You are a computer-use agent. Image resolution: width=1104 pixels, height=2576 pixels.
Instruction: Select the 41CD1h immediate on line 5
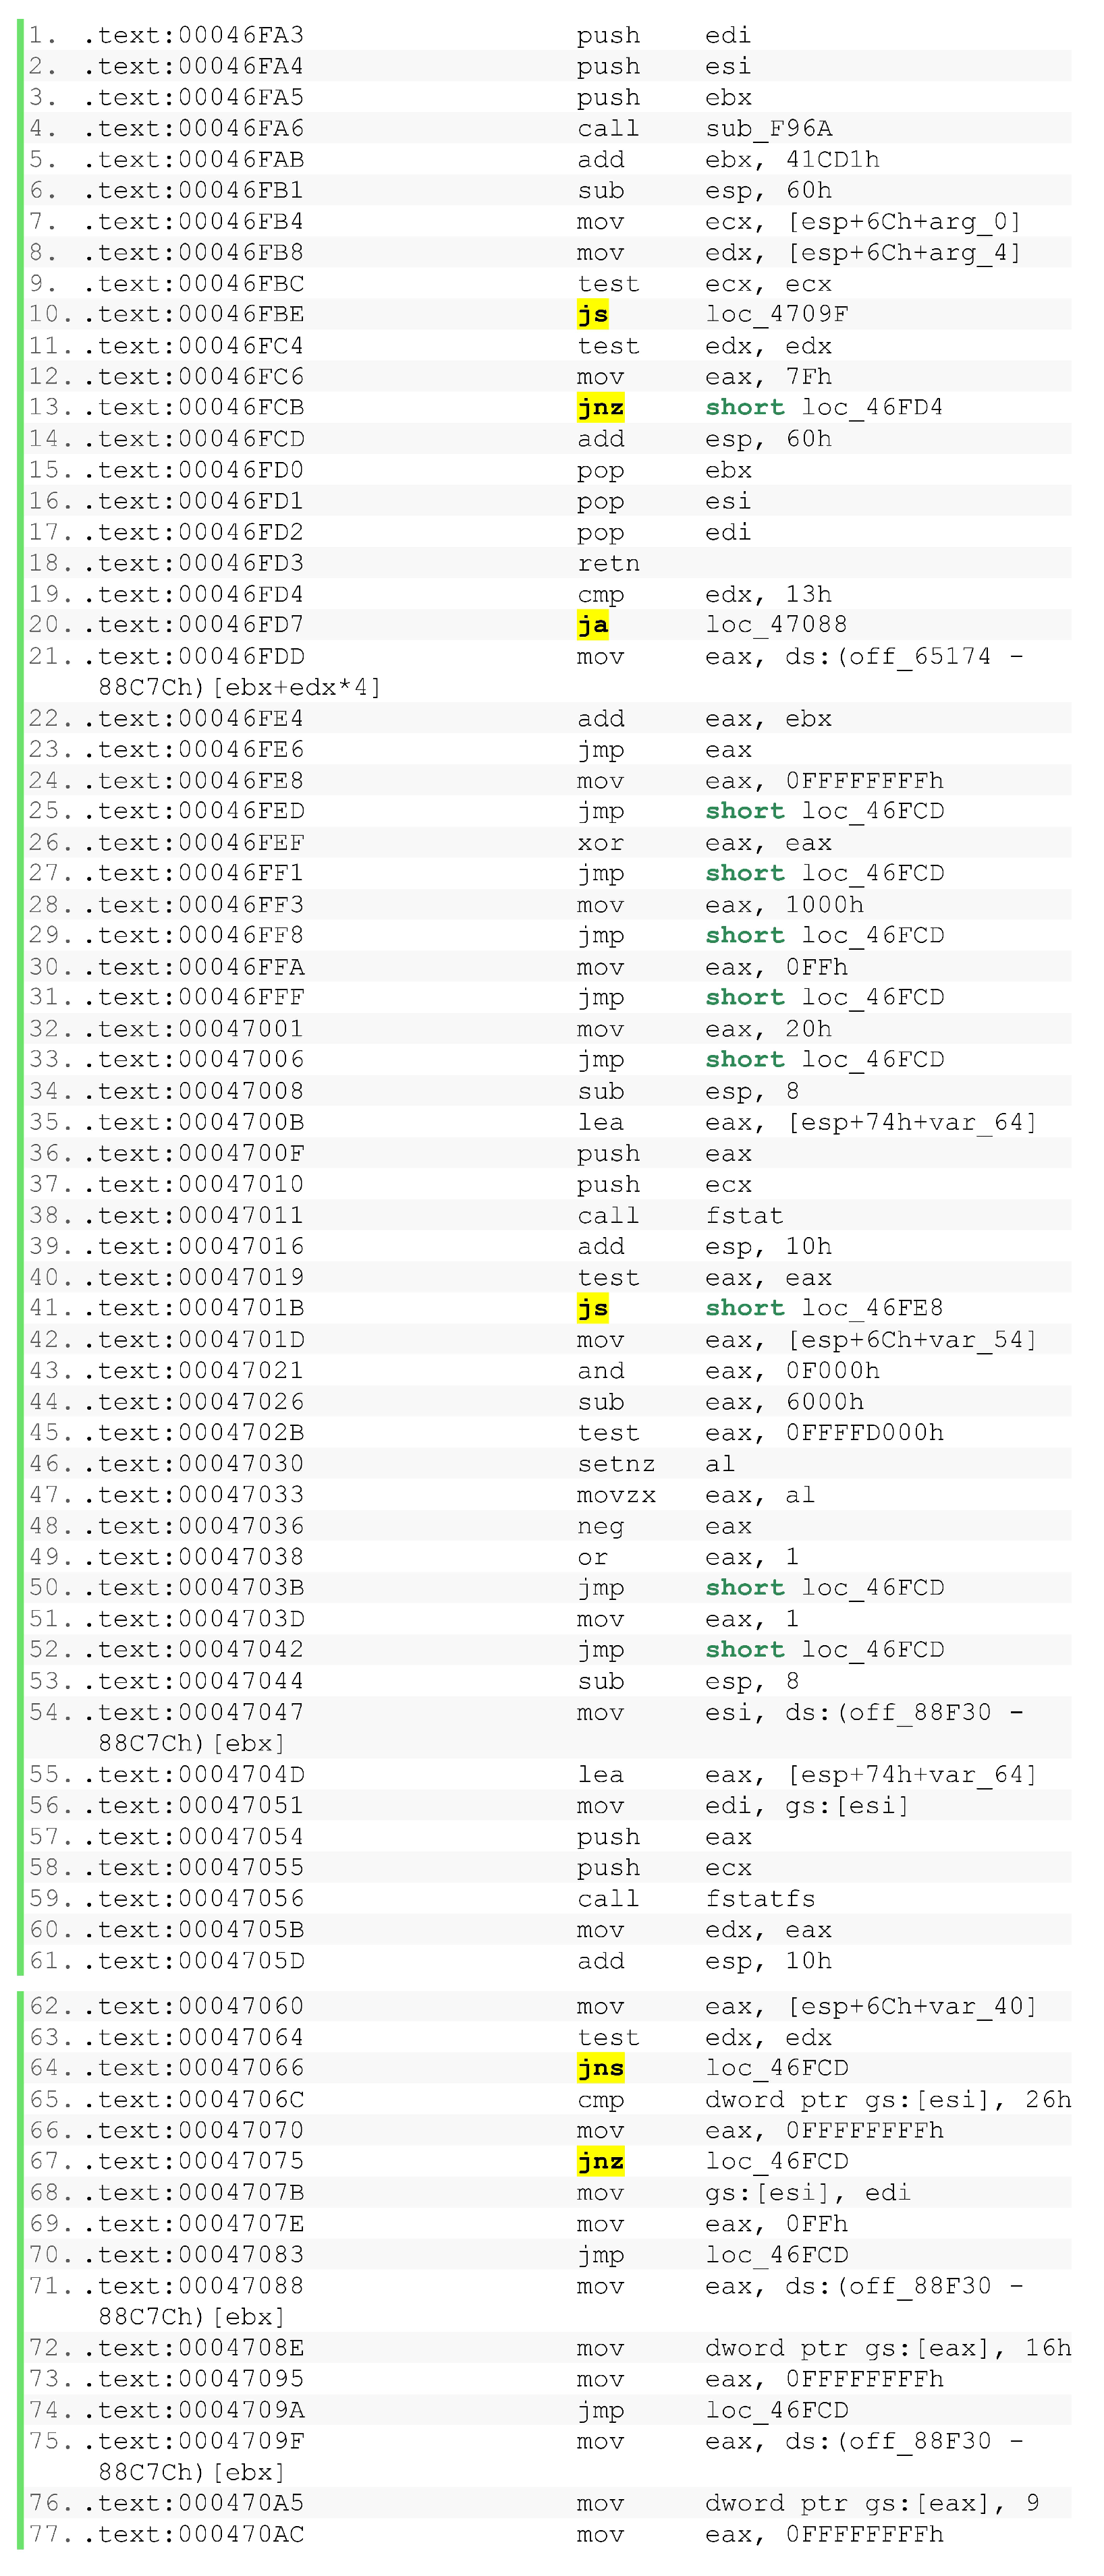[833, 159]
